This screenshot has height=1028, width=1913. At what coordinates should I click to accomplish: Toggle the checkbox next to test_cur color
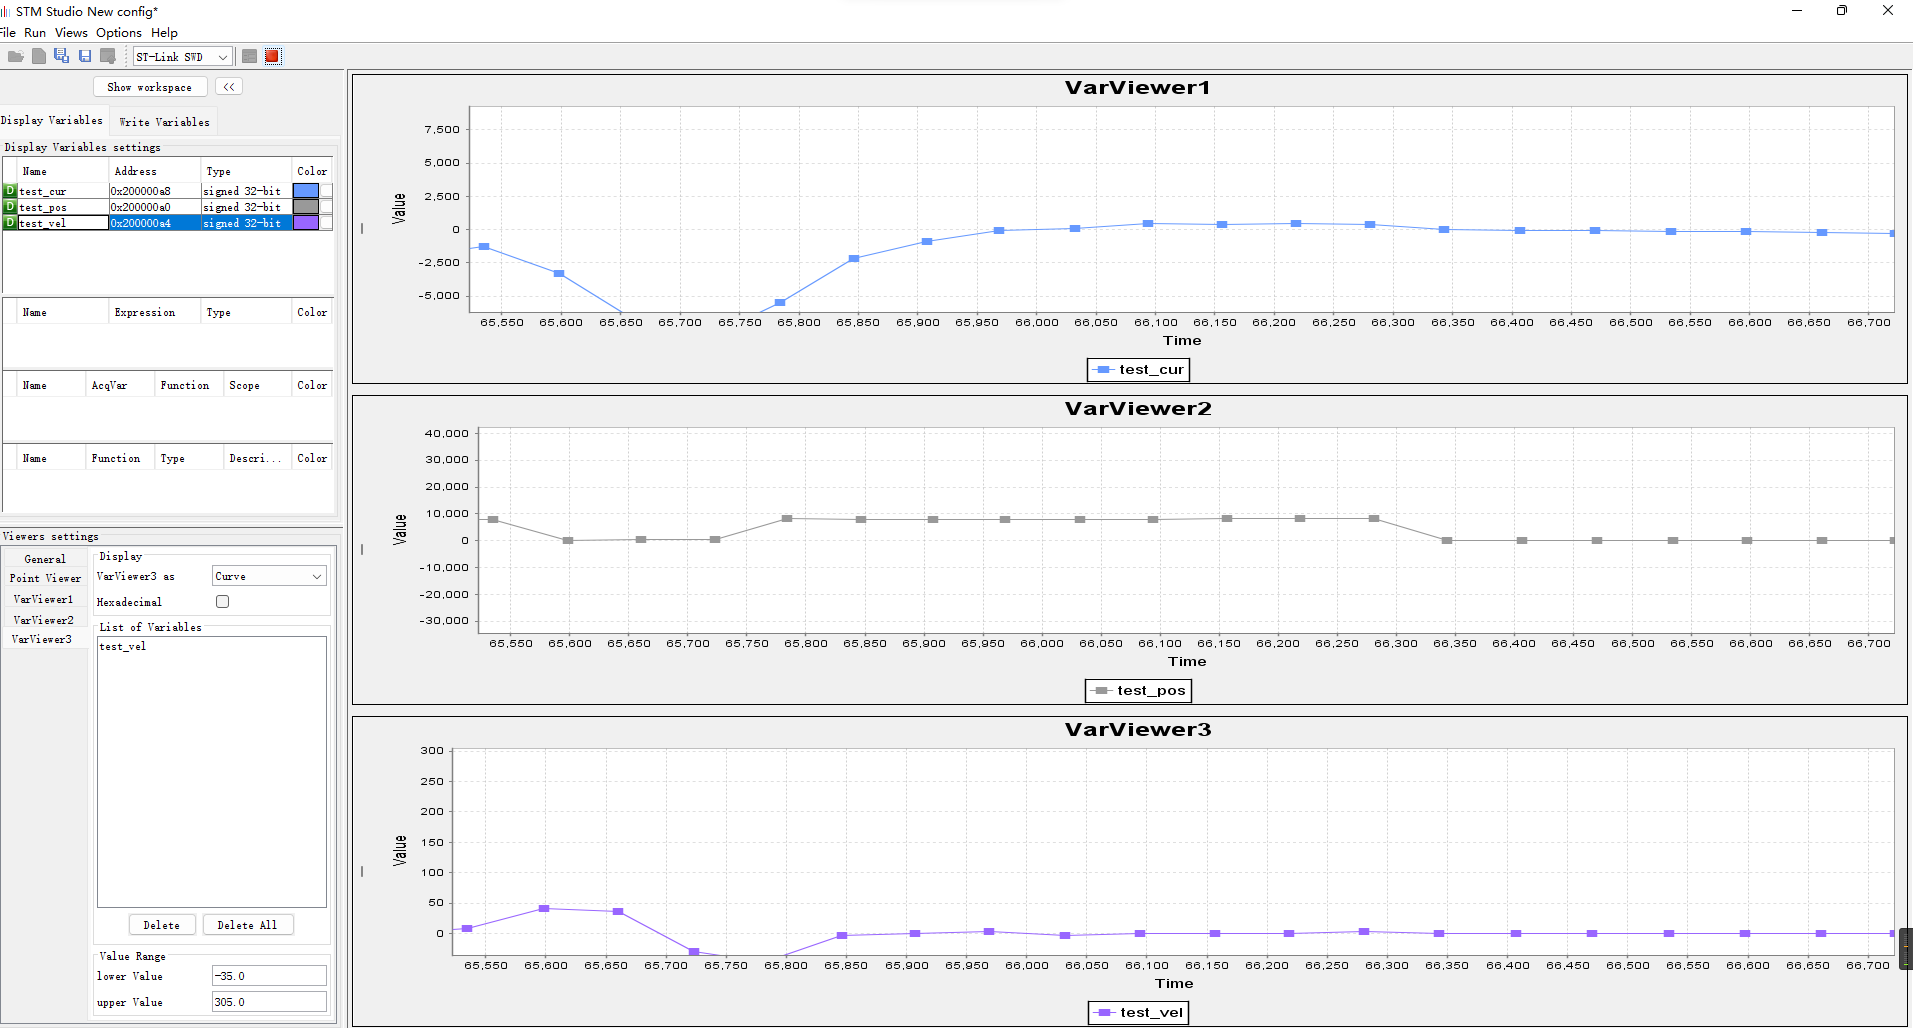click(x=326, y=191)
